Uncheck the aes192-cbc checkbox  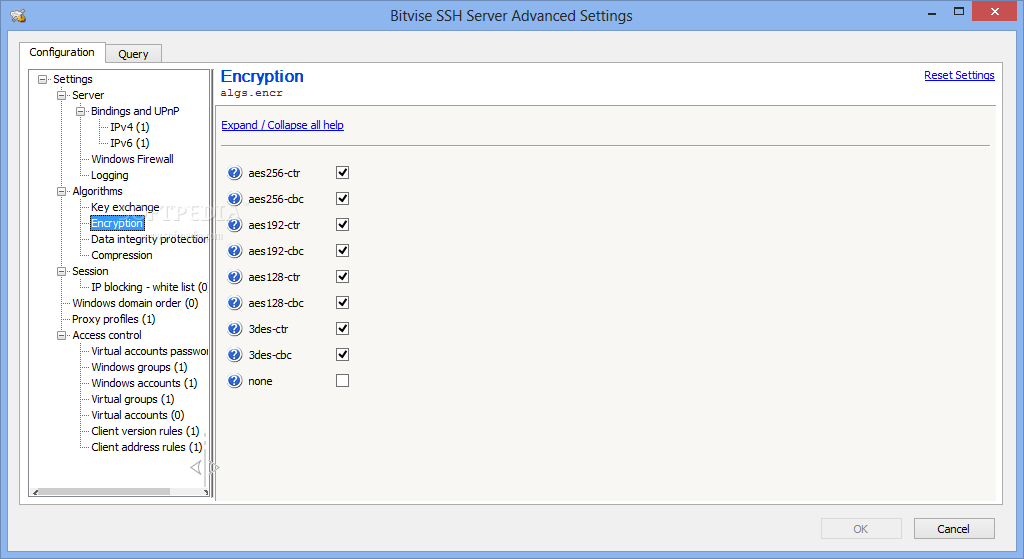pos(342,251)
